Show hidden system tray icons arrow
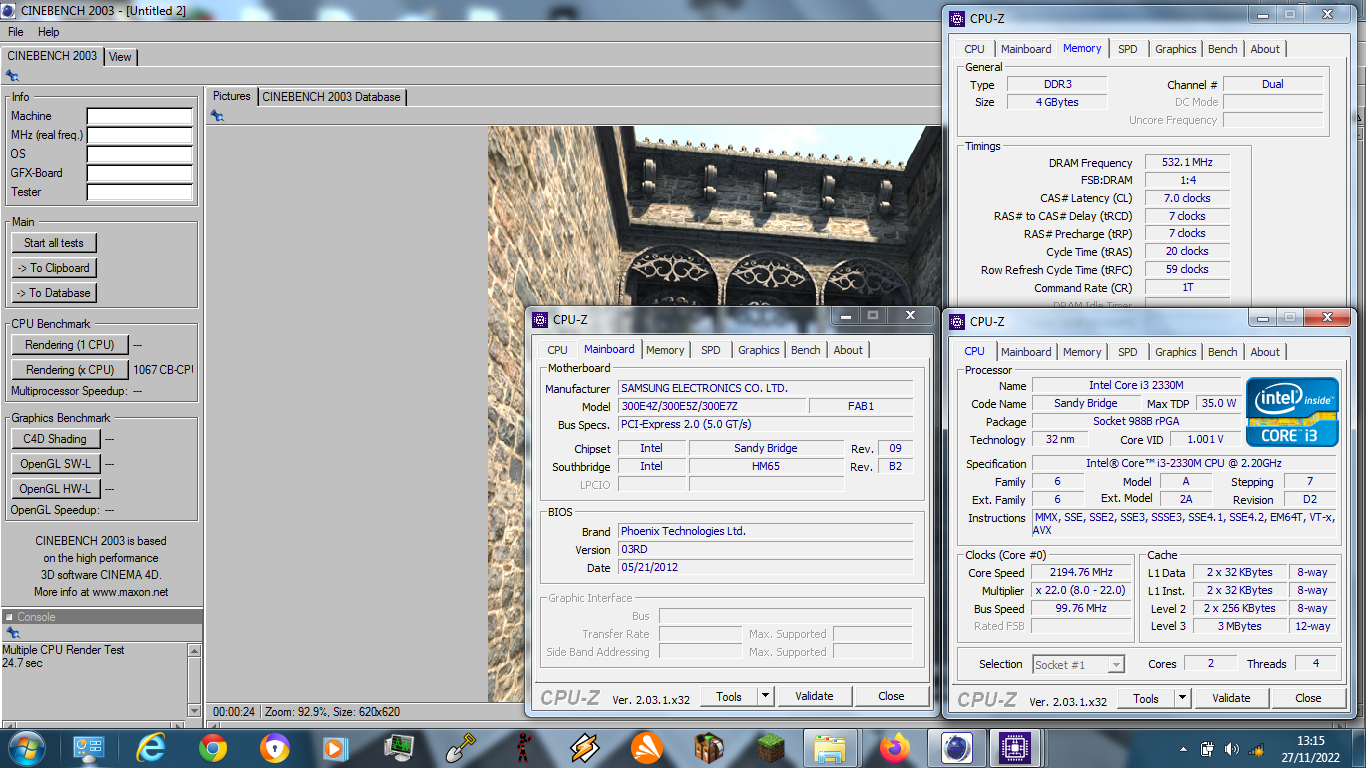Image resolution: width=1366 pixels, height=768 pixels. click(1184, 749)
